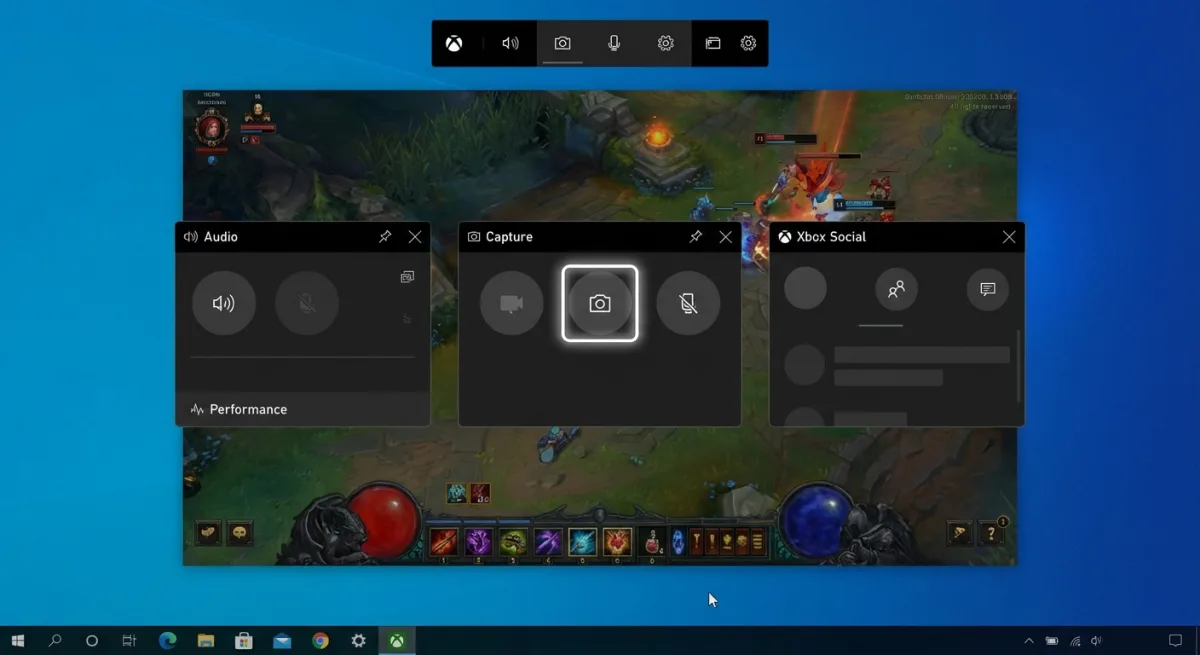Open the Windows Start menu
Viewport: 1200px width, 655px height.
[17, 640]
